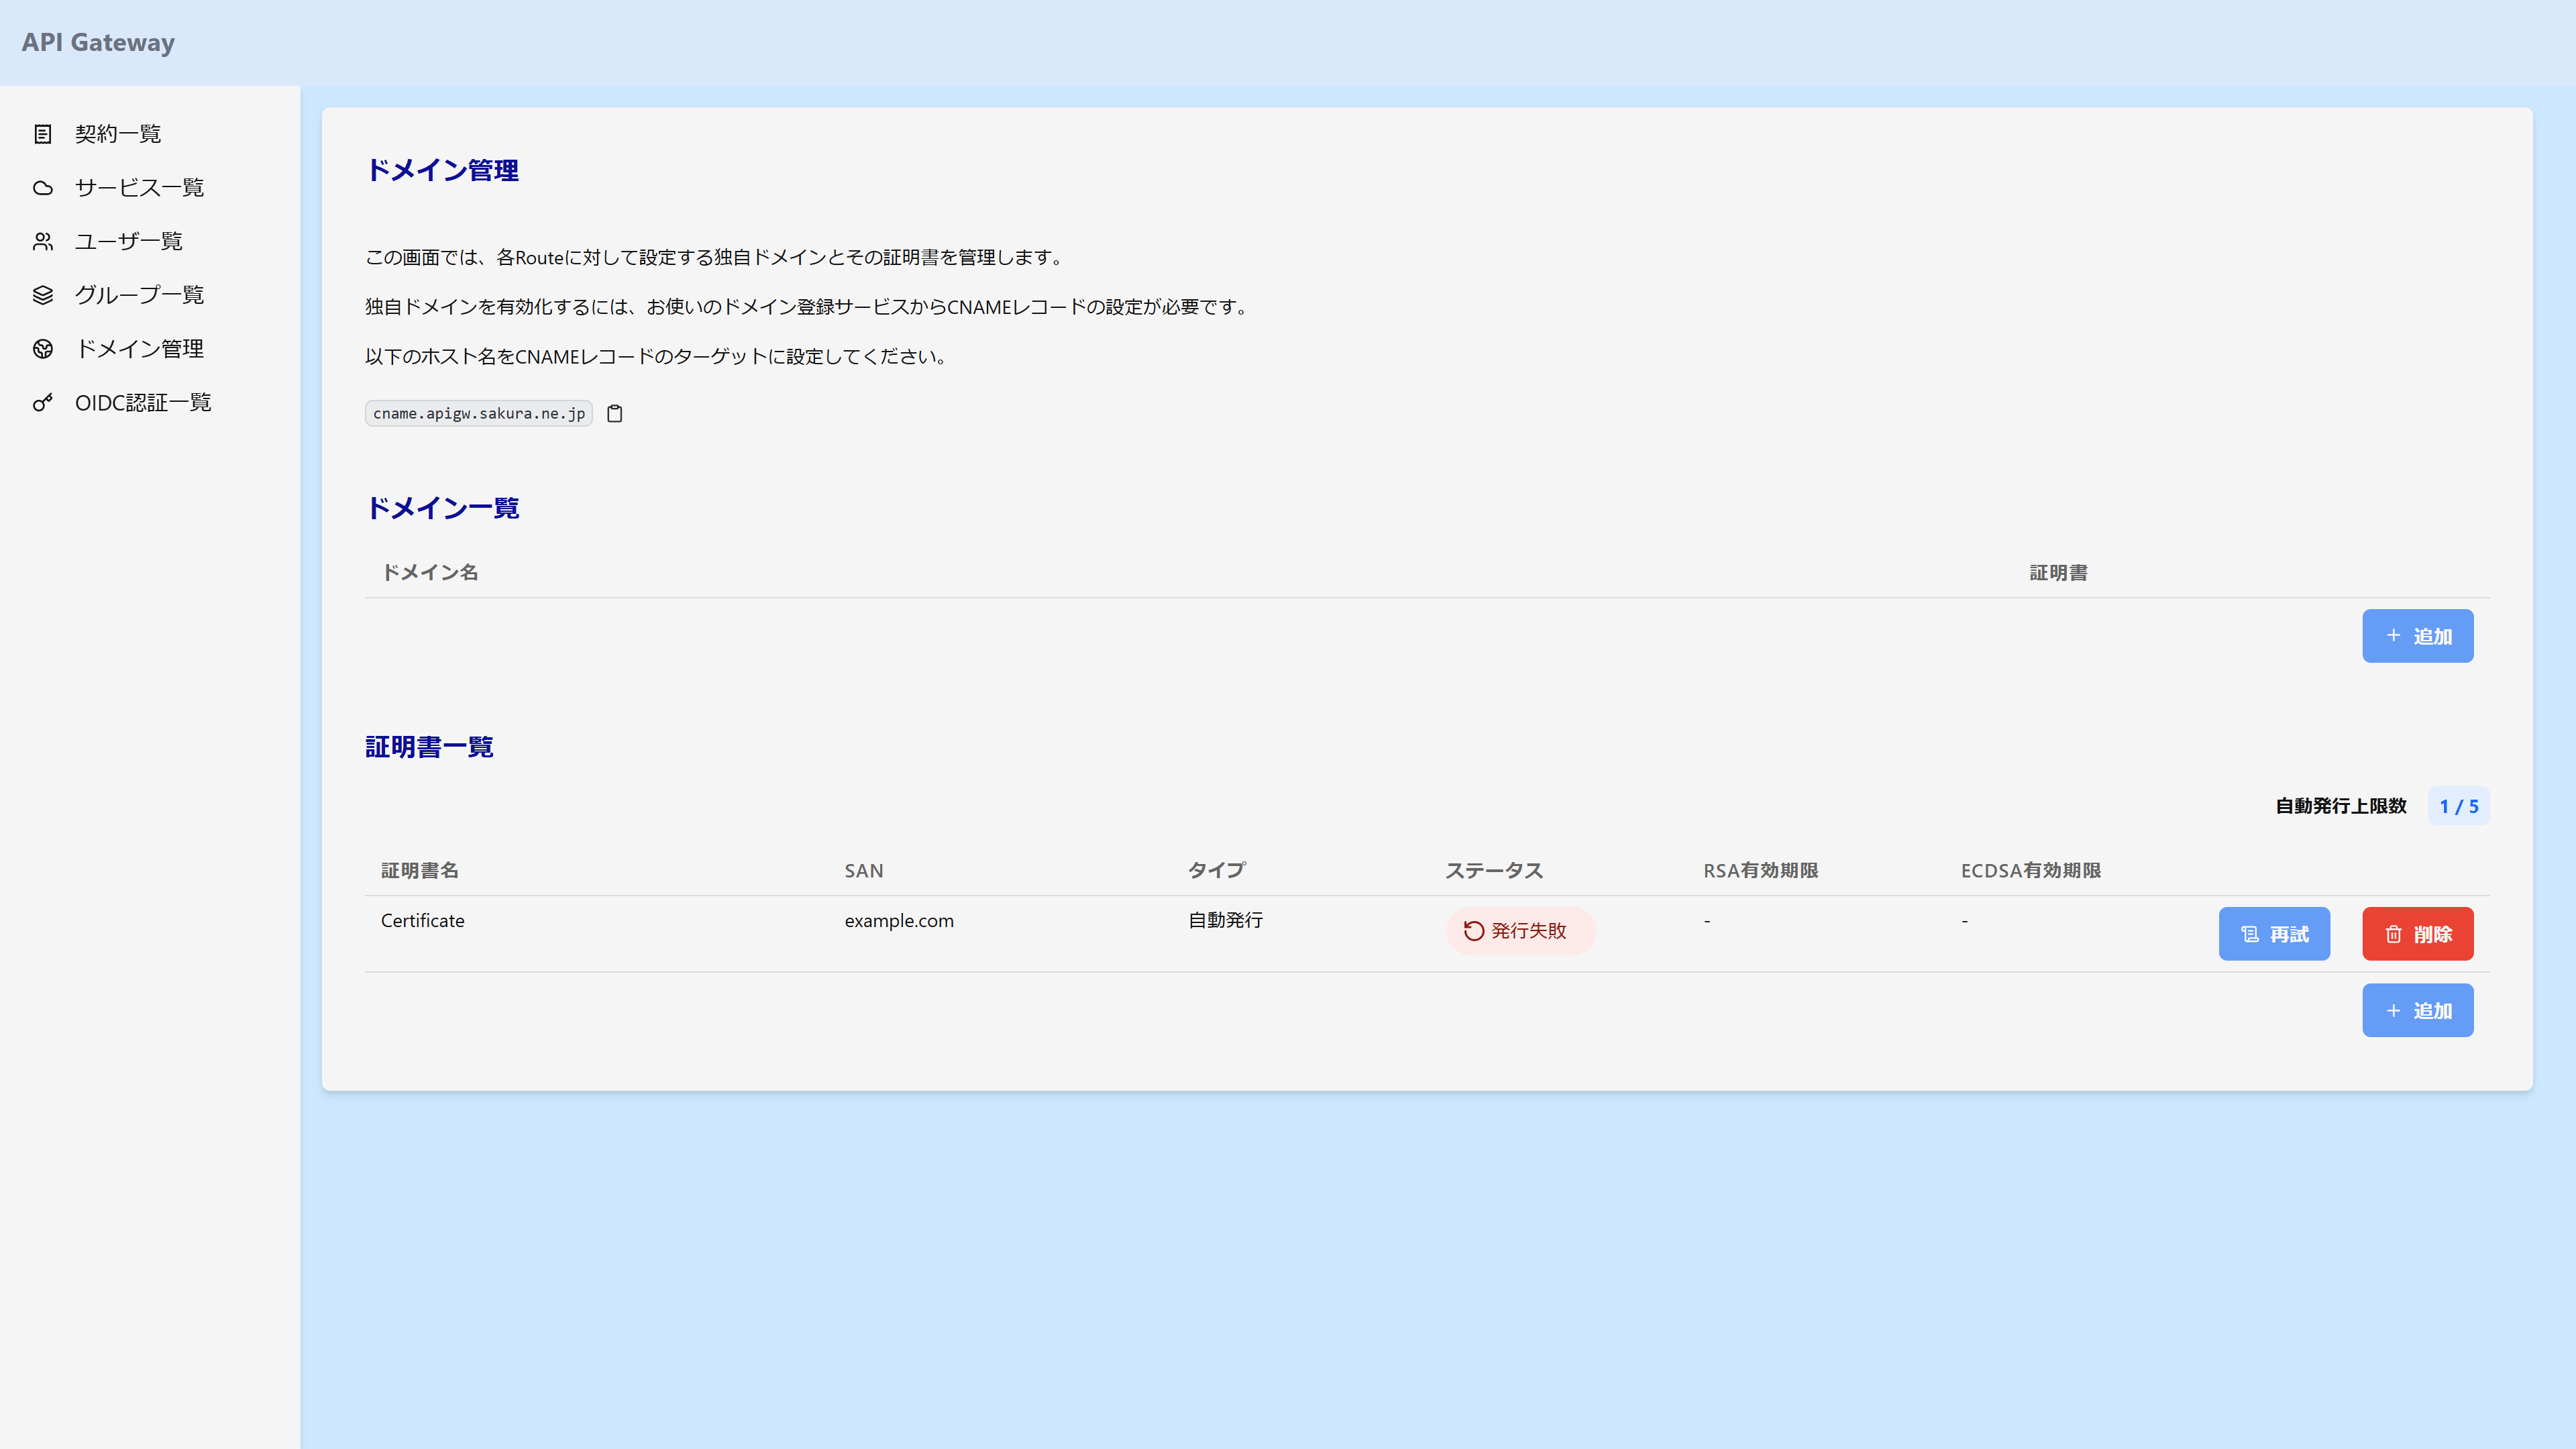
Task: Retry certificate issuance with 再試 button
Action: pyautogui.click(x=2274, y=934)
